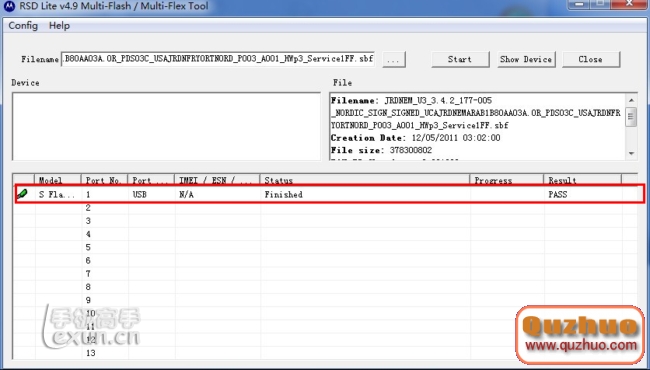Click the File info scrollbar thumb
Image resolution: width=650 pixels, height=370 pixels.
[631, 116]
